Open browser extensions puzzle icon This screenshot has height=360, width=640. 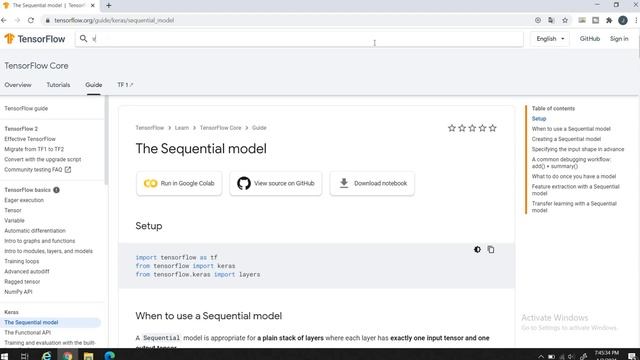pos(609,20)
